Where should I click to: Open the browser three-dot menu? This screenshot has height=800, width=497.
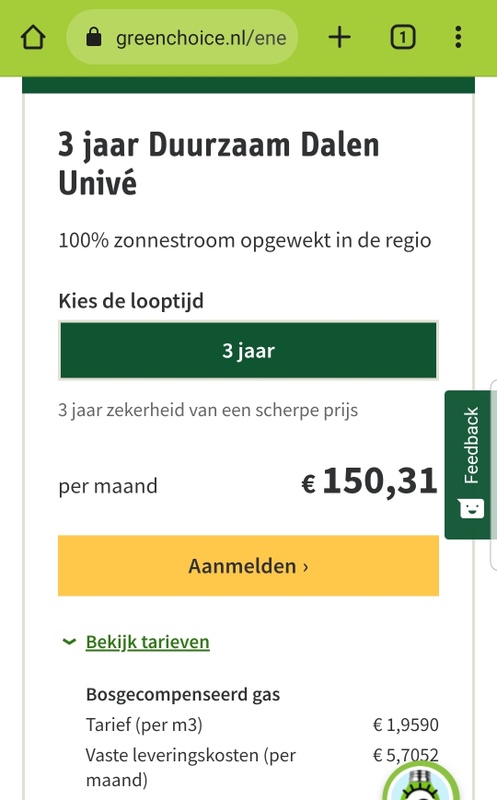pos(458,37)
